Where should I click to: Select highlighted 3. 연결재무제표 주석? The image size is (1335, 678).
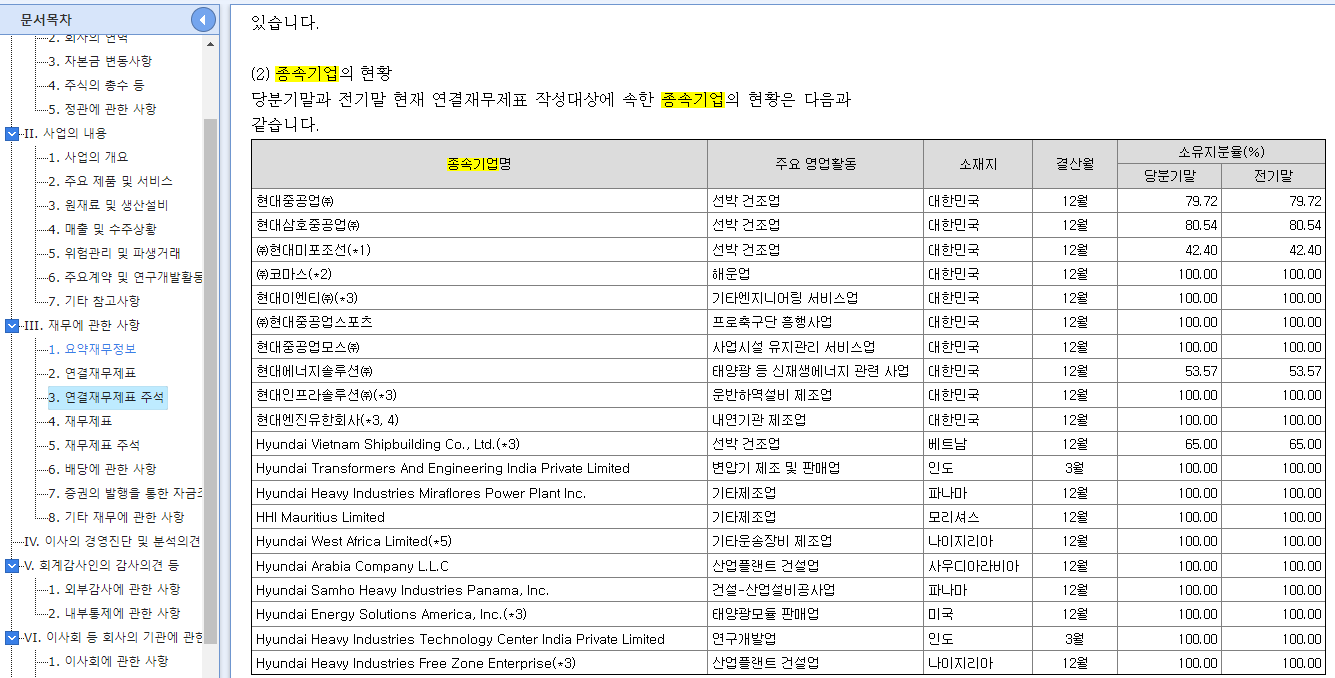pos(106,397)
